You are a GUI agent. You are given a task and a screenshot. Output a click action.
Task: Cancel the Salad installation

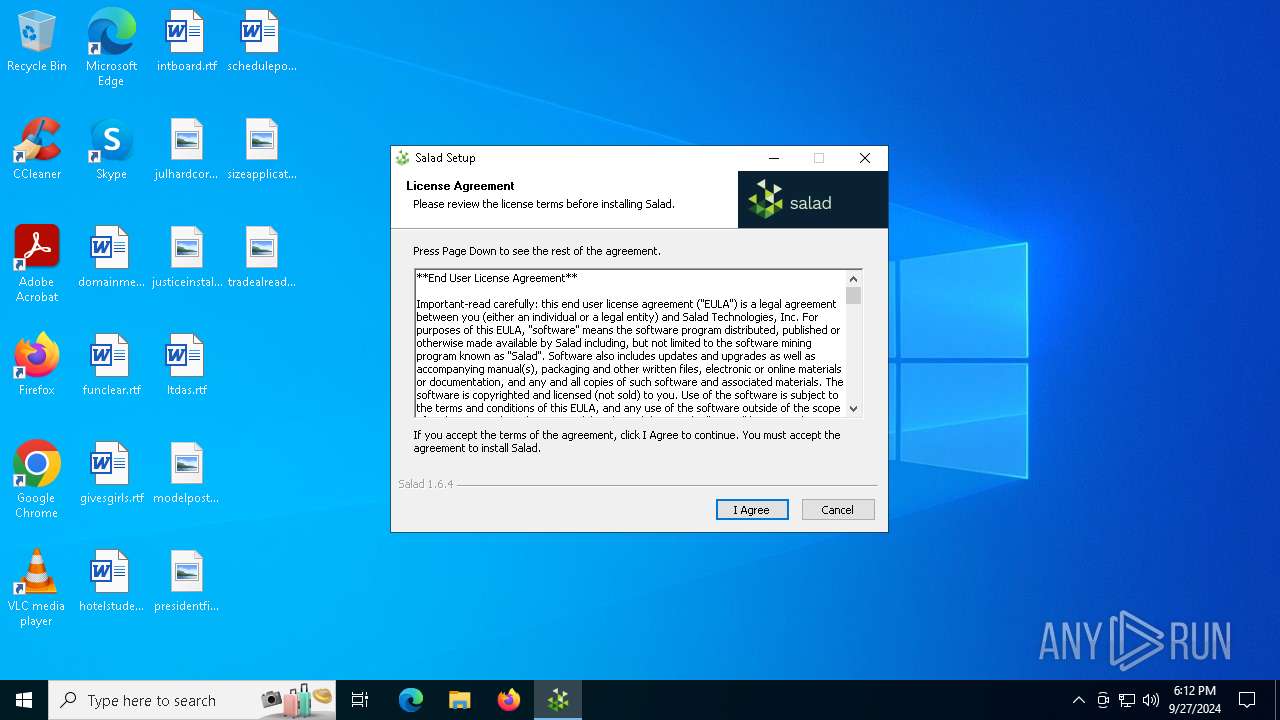(x=838, y=510)
